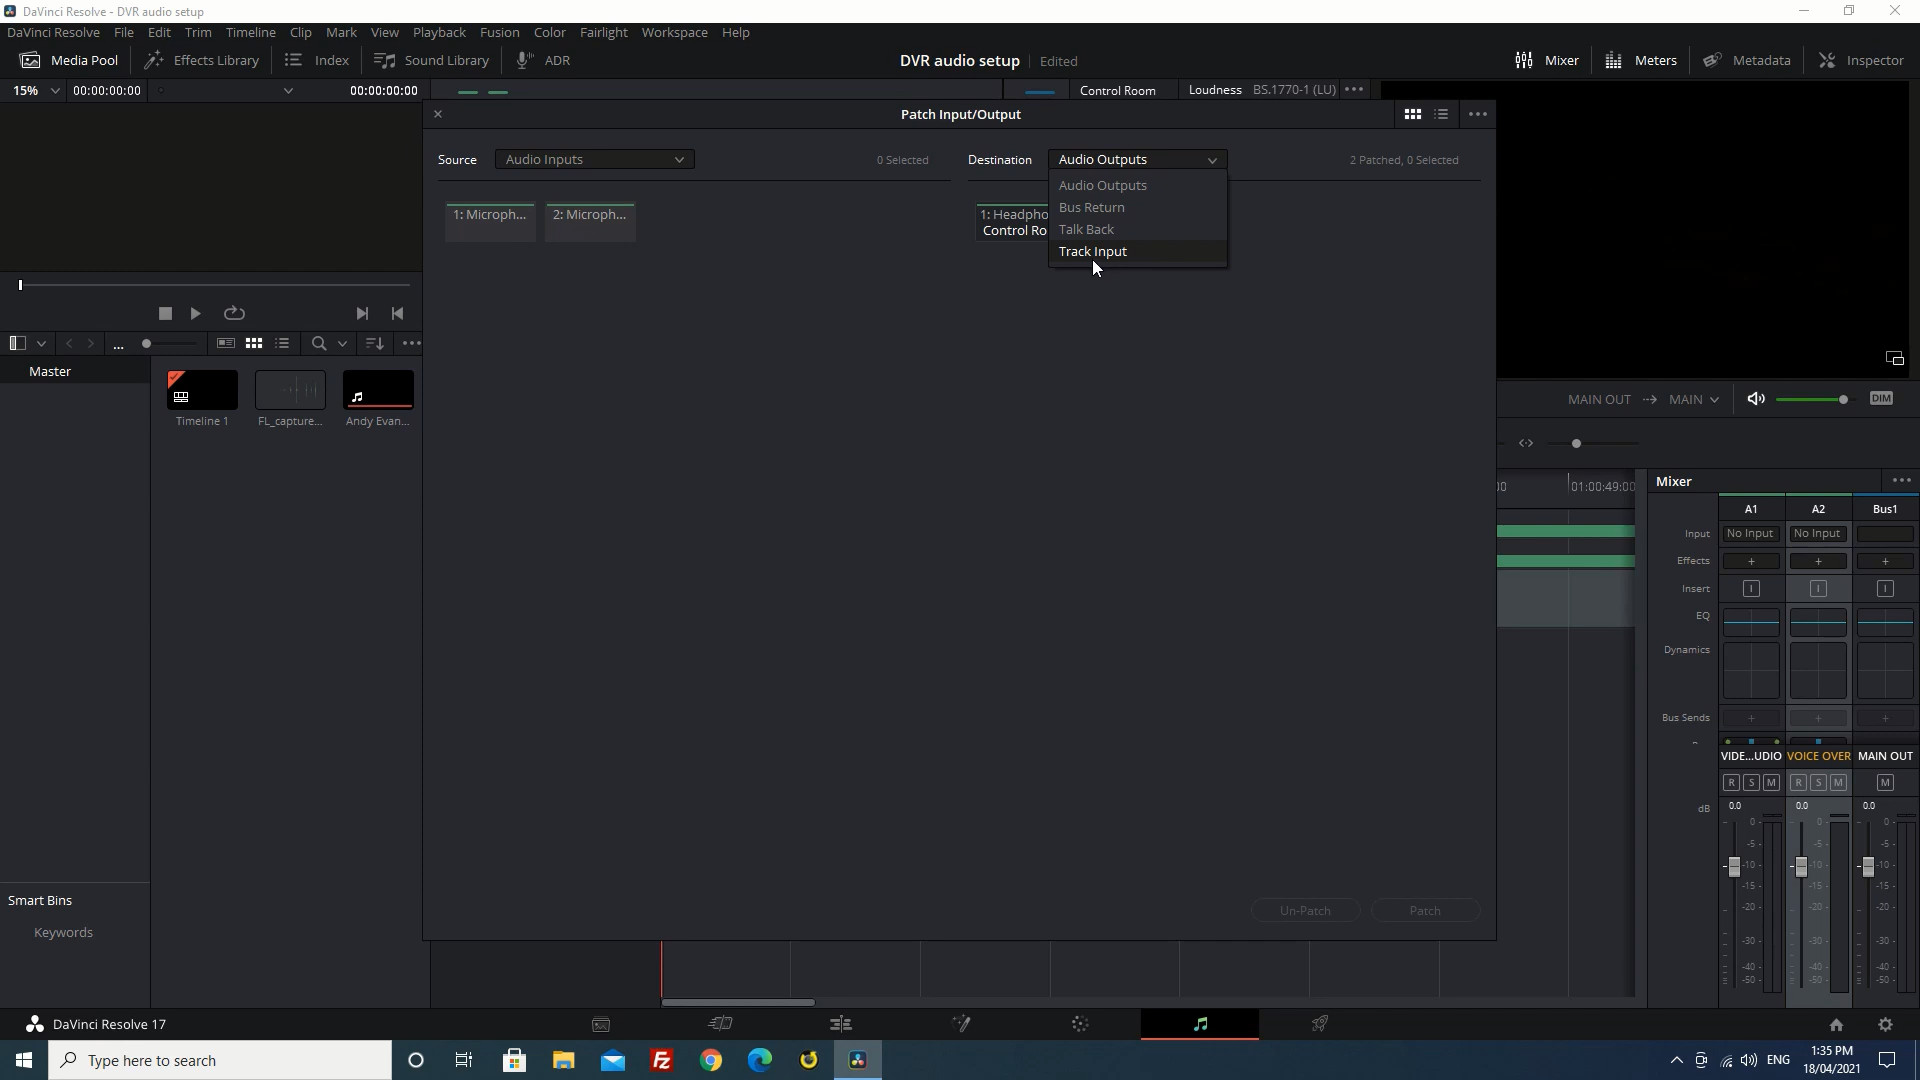Mute the A2 Voice Over track
The width and height of the screenshot is (1920, 1080).
[x=1838, y=783]
